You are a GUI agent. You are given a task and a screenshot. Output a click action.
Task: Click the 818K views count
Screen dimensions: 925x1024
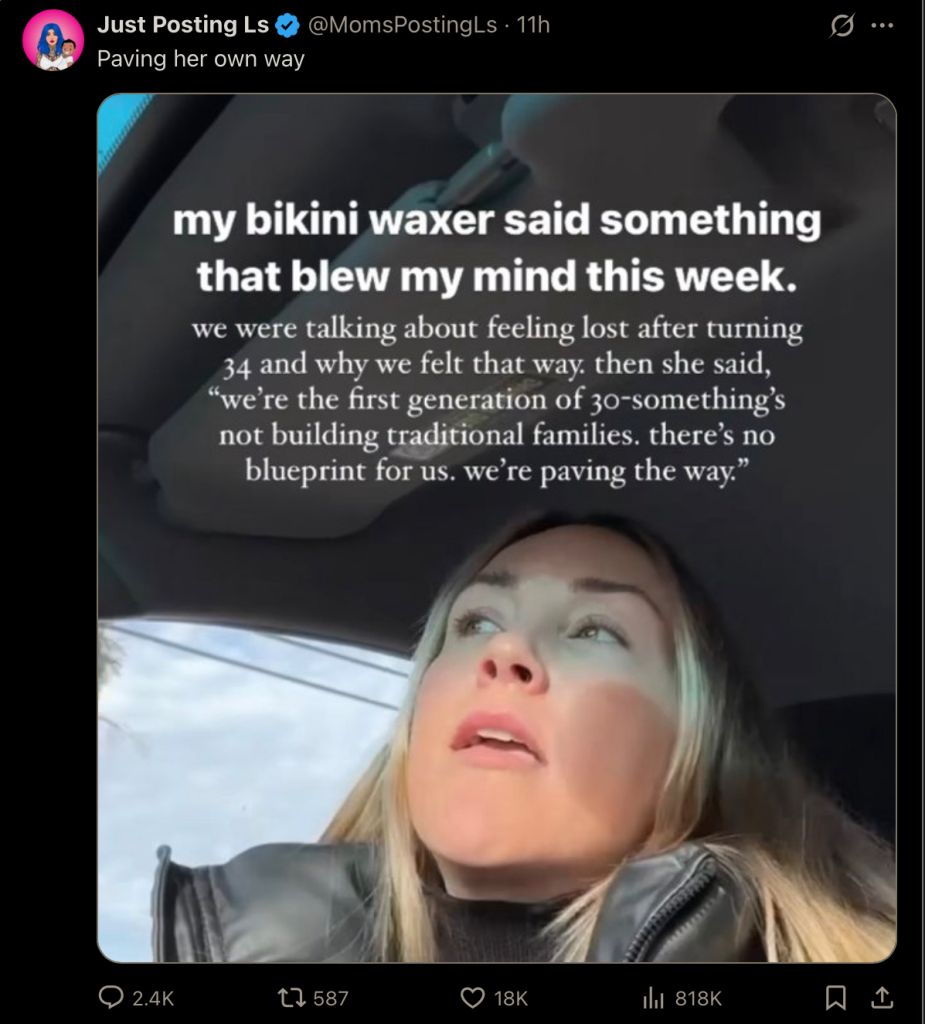(x=698, y=998)
